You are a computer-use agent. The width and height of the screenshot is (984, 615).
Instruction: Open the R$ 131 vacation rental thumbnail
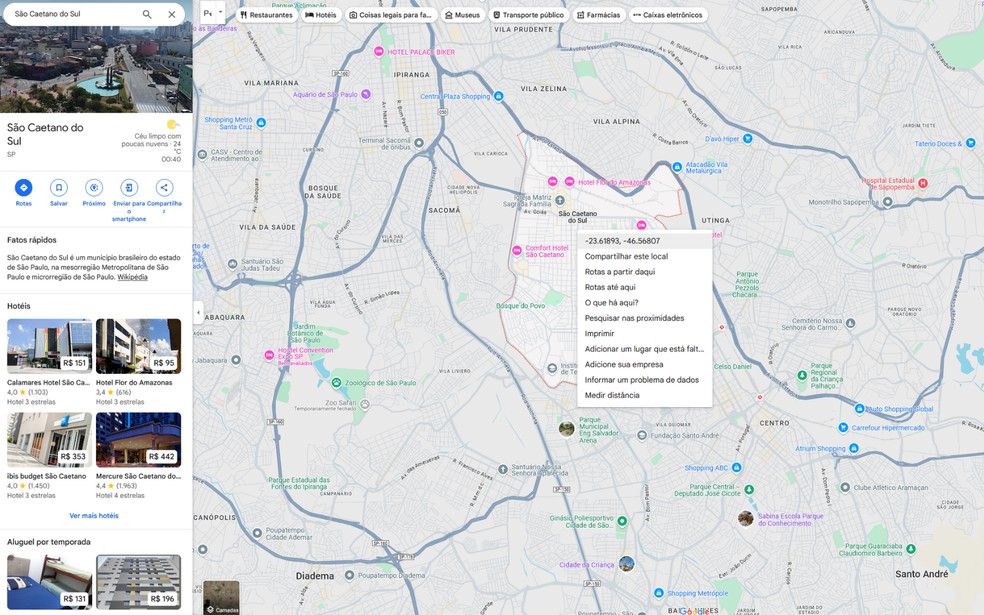(x=50, y=582)
